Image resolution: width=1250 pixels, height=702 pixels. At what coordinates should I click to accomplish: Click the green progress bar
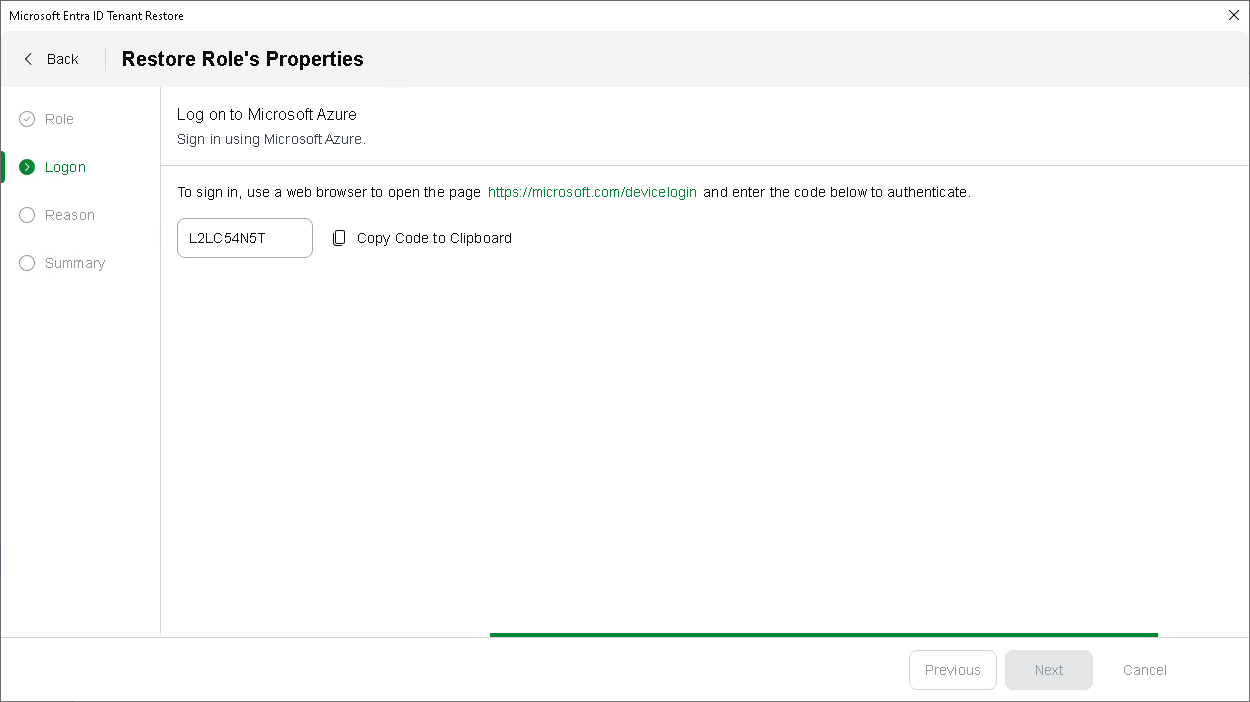tap(823, 634)
